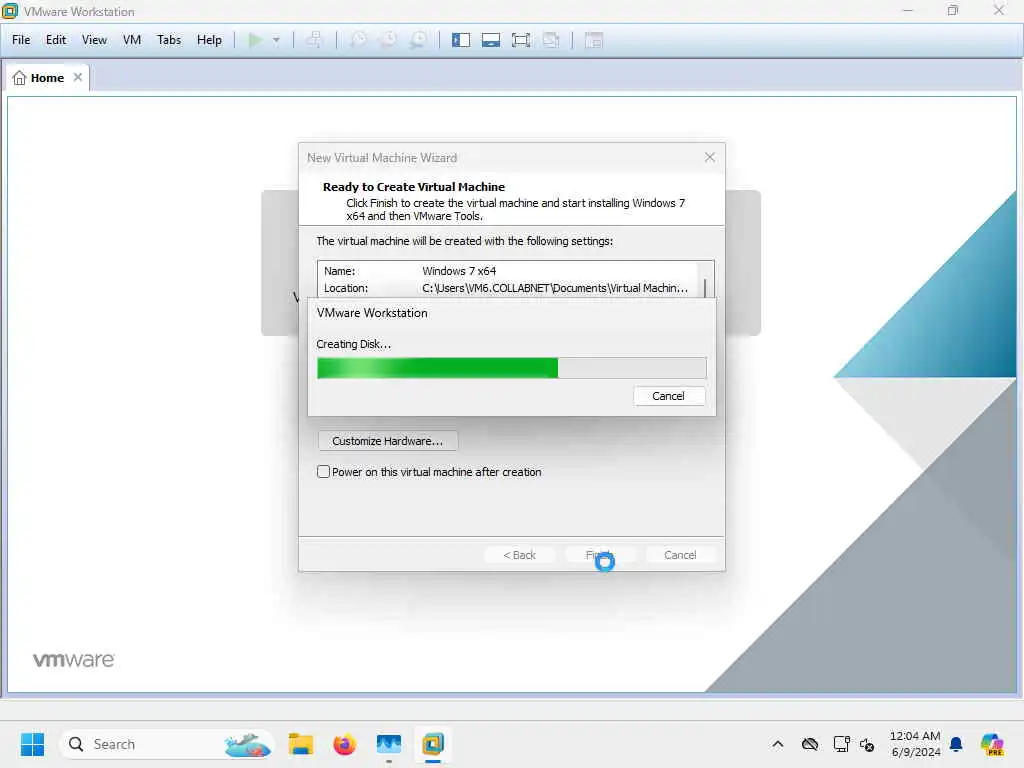1024x768 pixels.
Task: Click the Home tab house icon
Action: [x=20, y=78]
